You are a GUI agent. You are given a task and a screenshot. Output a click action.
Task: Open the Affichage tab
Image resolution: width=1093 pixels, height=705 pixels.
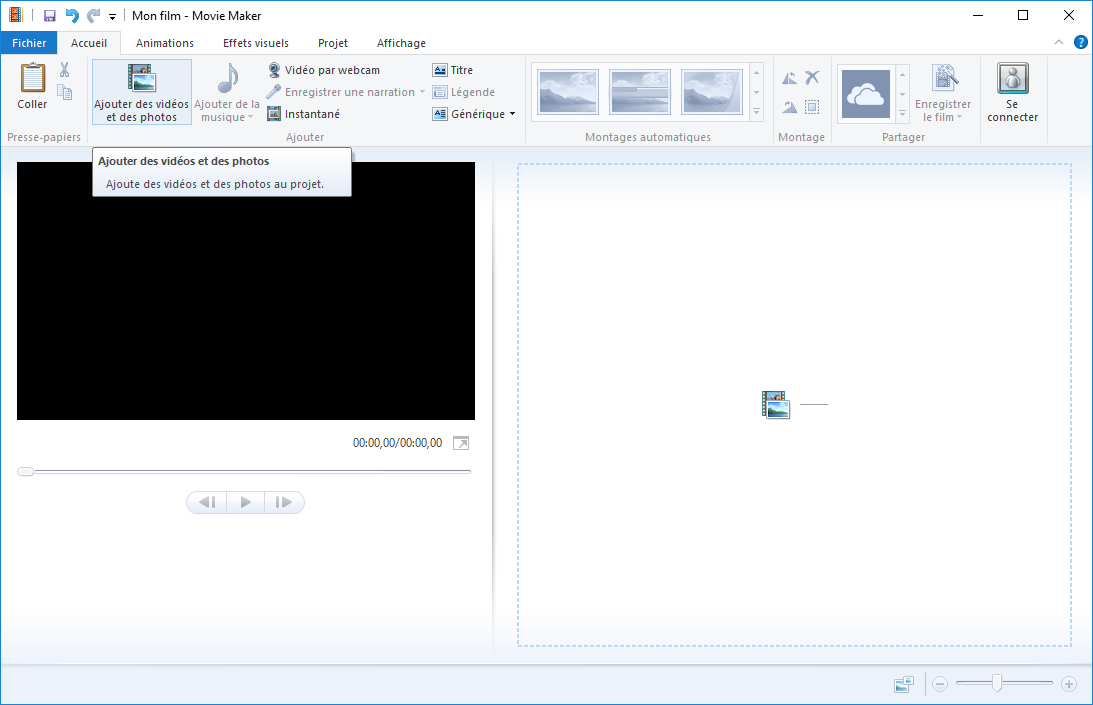coord(402,43)
